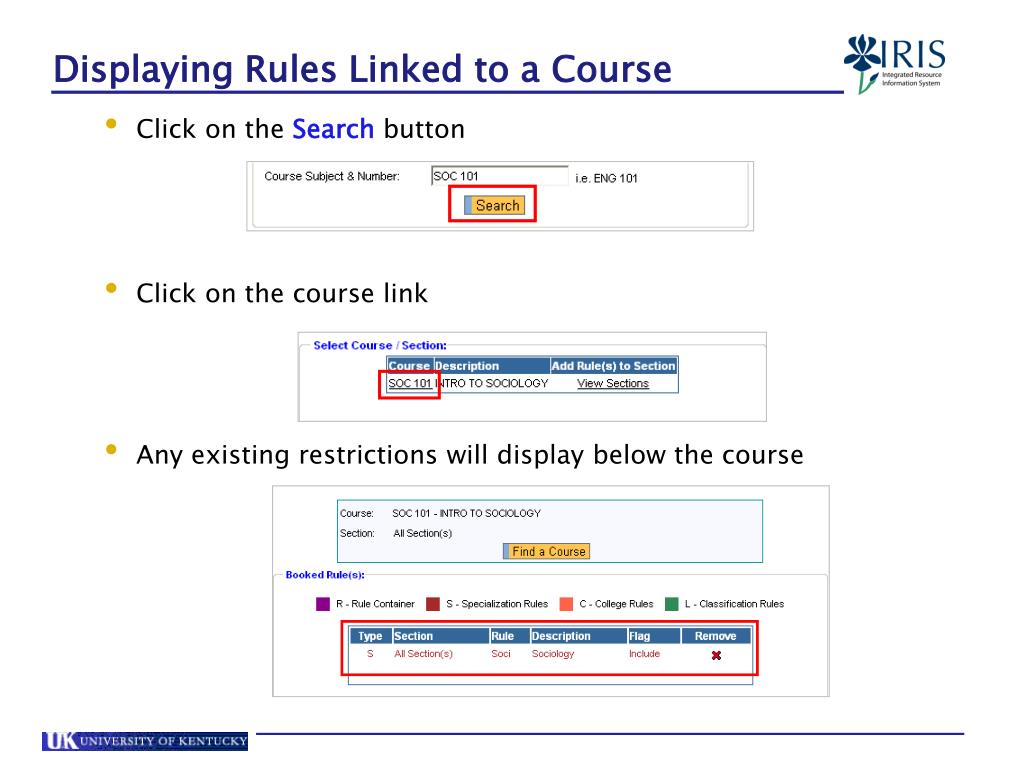Click the Course Subject & Number input field

[x=500, y=176]
